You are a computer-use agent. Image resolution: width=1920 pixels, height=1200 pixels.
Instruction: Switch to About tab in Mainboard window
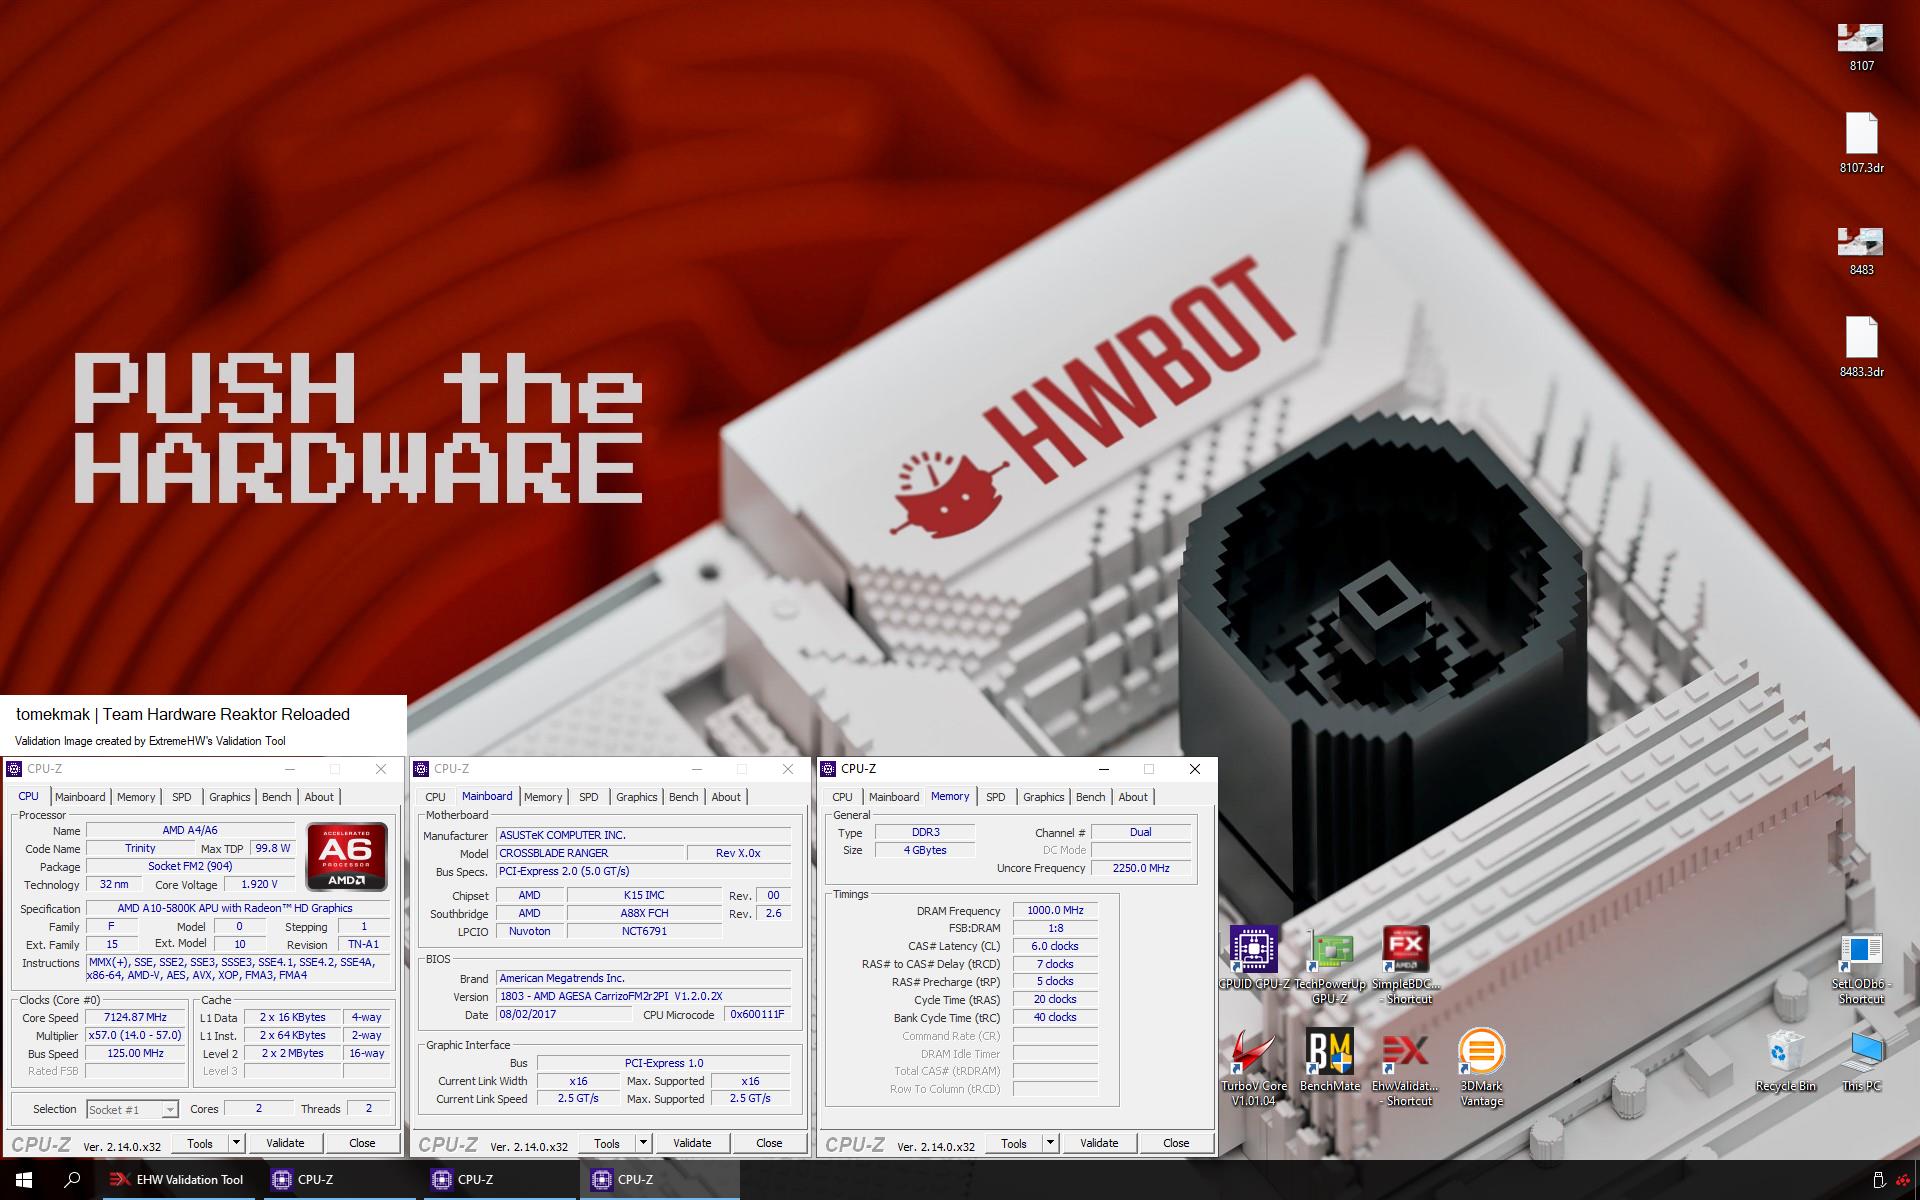click(726, 797)
